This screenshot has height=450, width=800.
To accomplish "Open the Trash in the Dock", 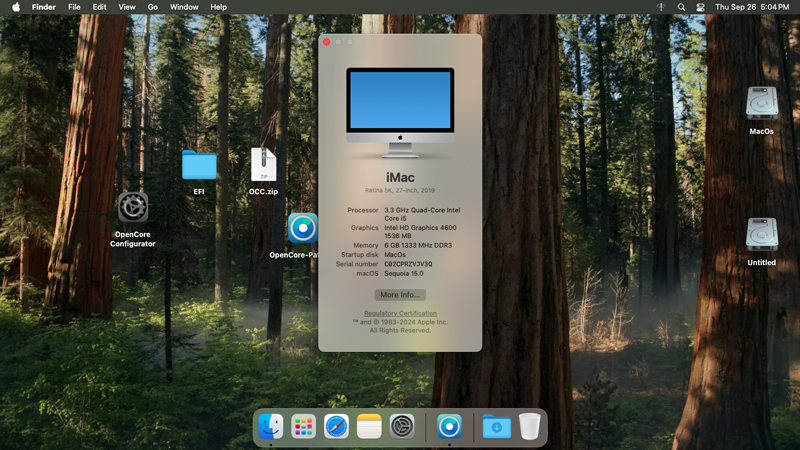I will pos(530,427).
